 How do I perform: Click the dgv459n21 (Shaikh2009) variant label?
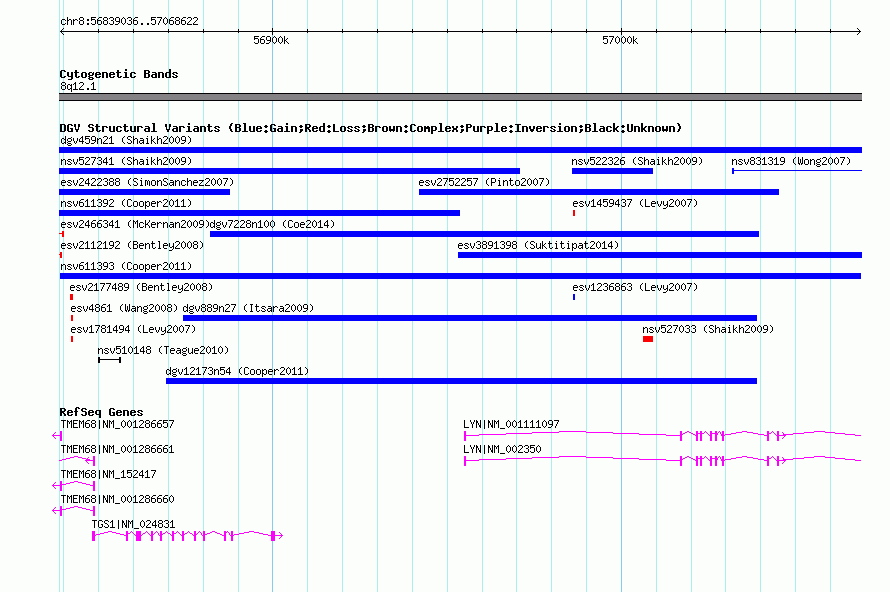tap(126, 140)
